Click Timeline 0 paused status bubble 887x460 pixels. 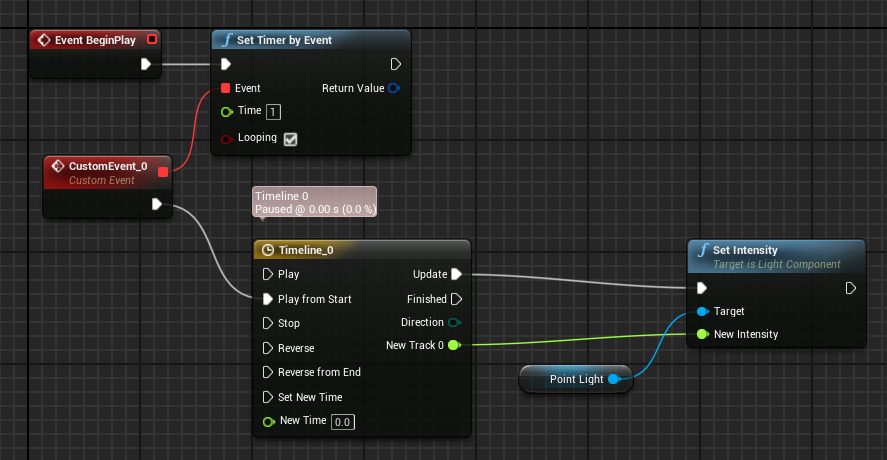(x=315, y=202)
